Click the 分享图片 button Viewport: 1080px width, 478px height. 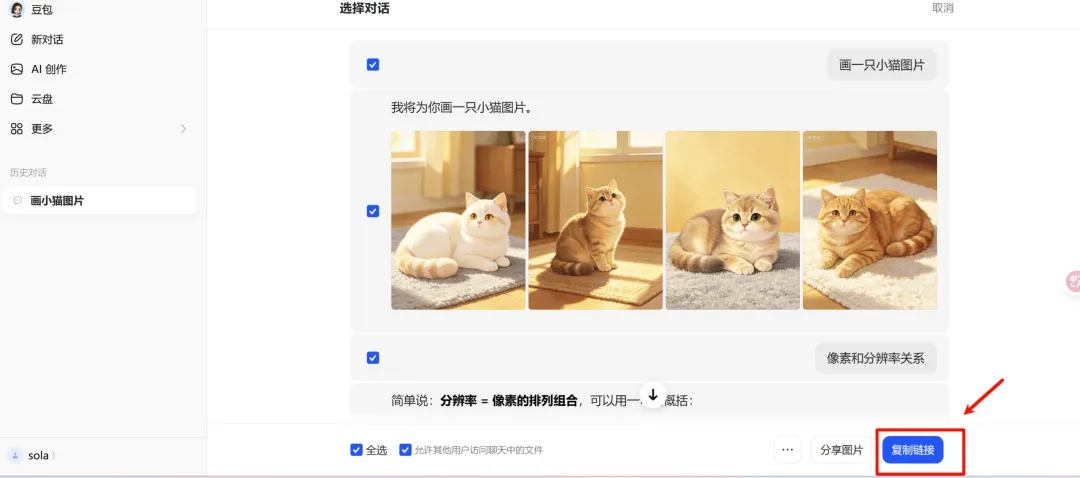point(841,450)
